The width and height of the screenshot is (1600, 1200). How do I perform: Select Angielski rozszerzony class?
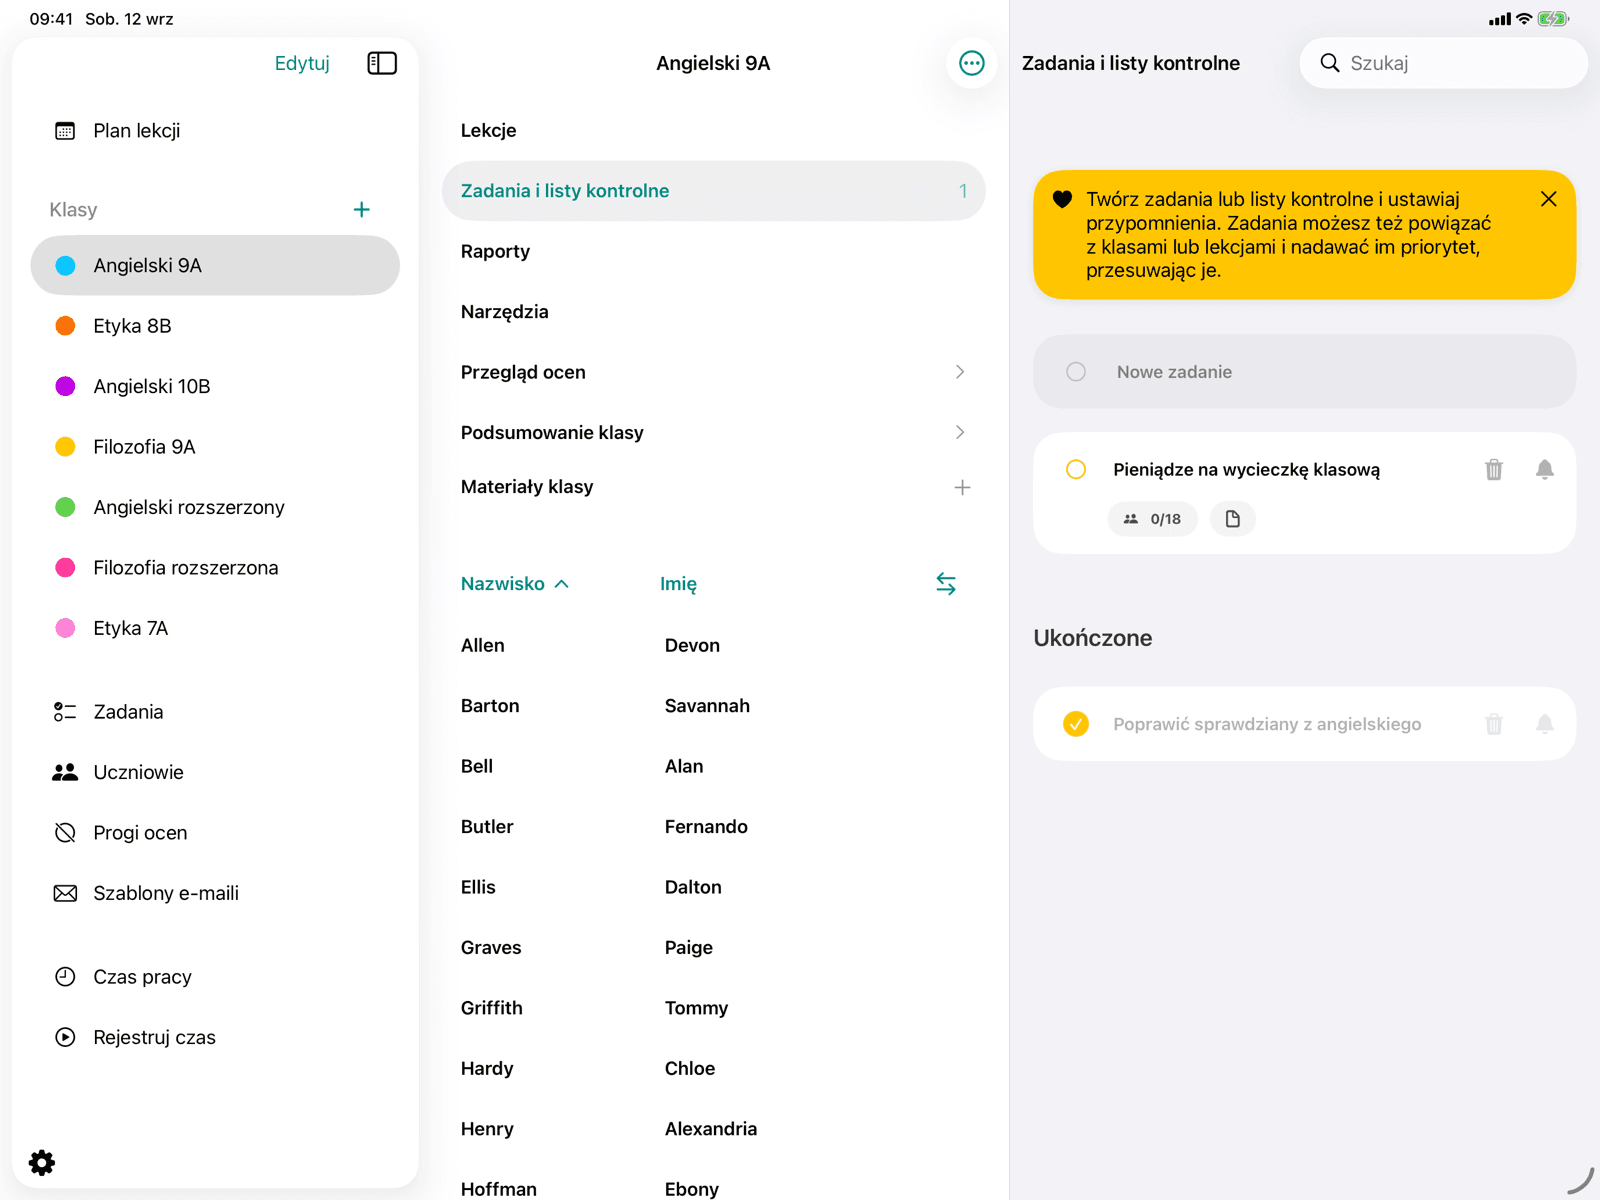215,507
